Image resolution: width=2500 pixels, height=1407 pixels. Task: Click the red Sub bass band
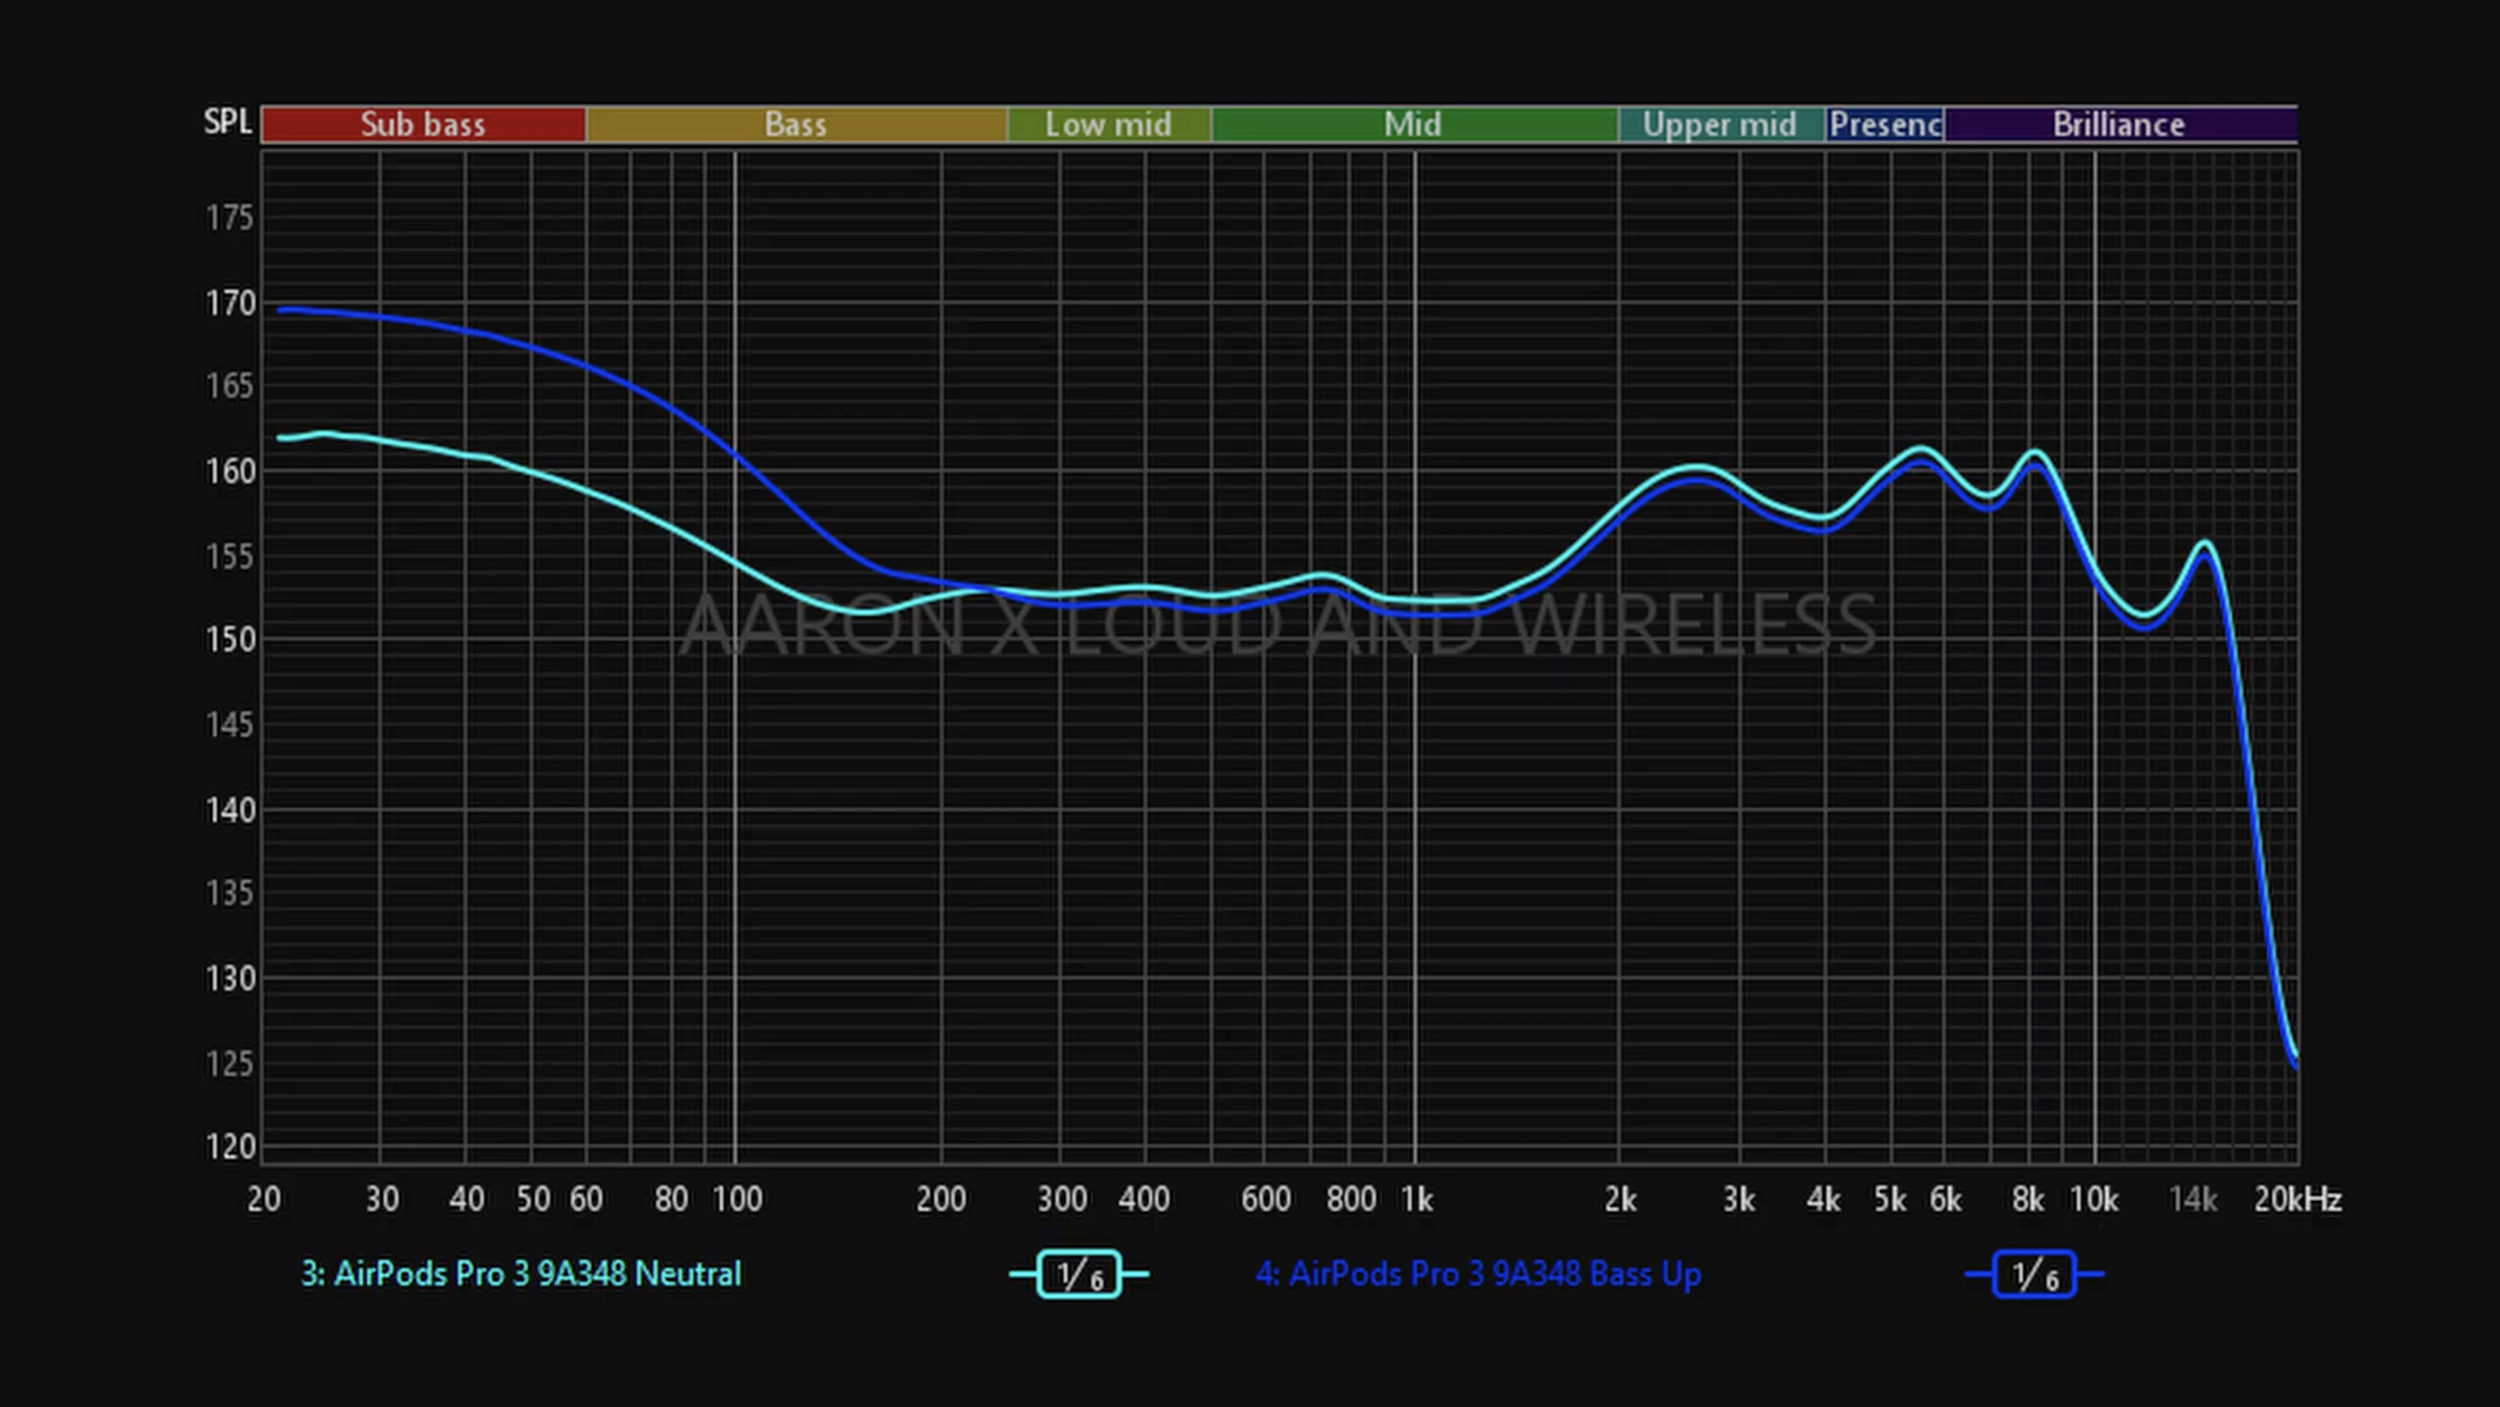(x=423, y=124)
